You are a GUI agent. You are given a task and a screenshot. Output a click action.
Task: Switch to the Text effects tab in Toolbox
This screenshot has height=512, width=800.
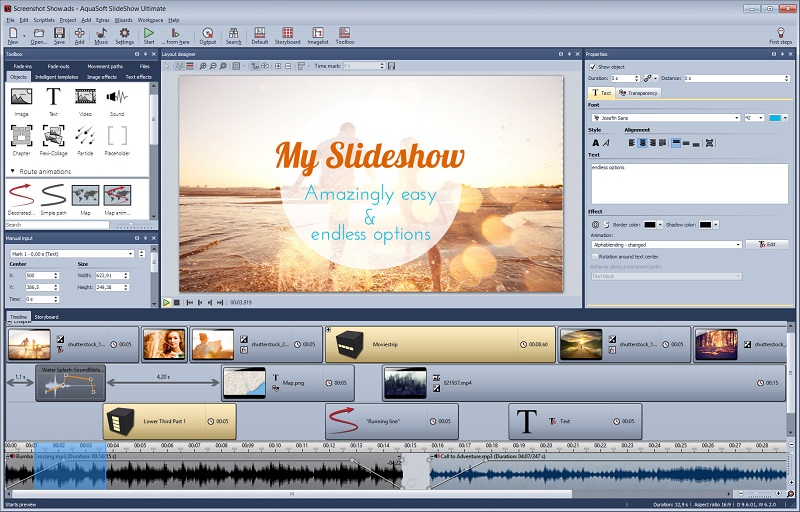pyautogui.click(x=138, y=77)
